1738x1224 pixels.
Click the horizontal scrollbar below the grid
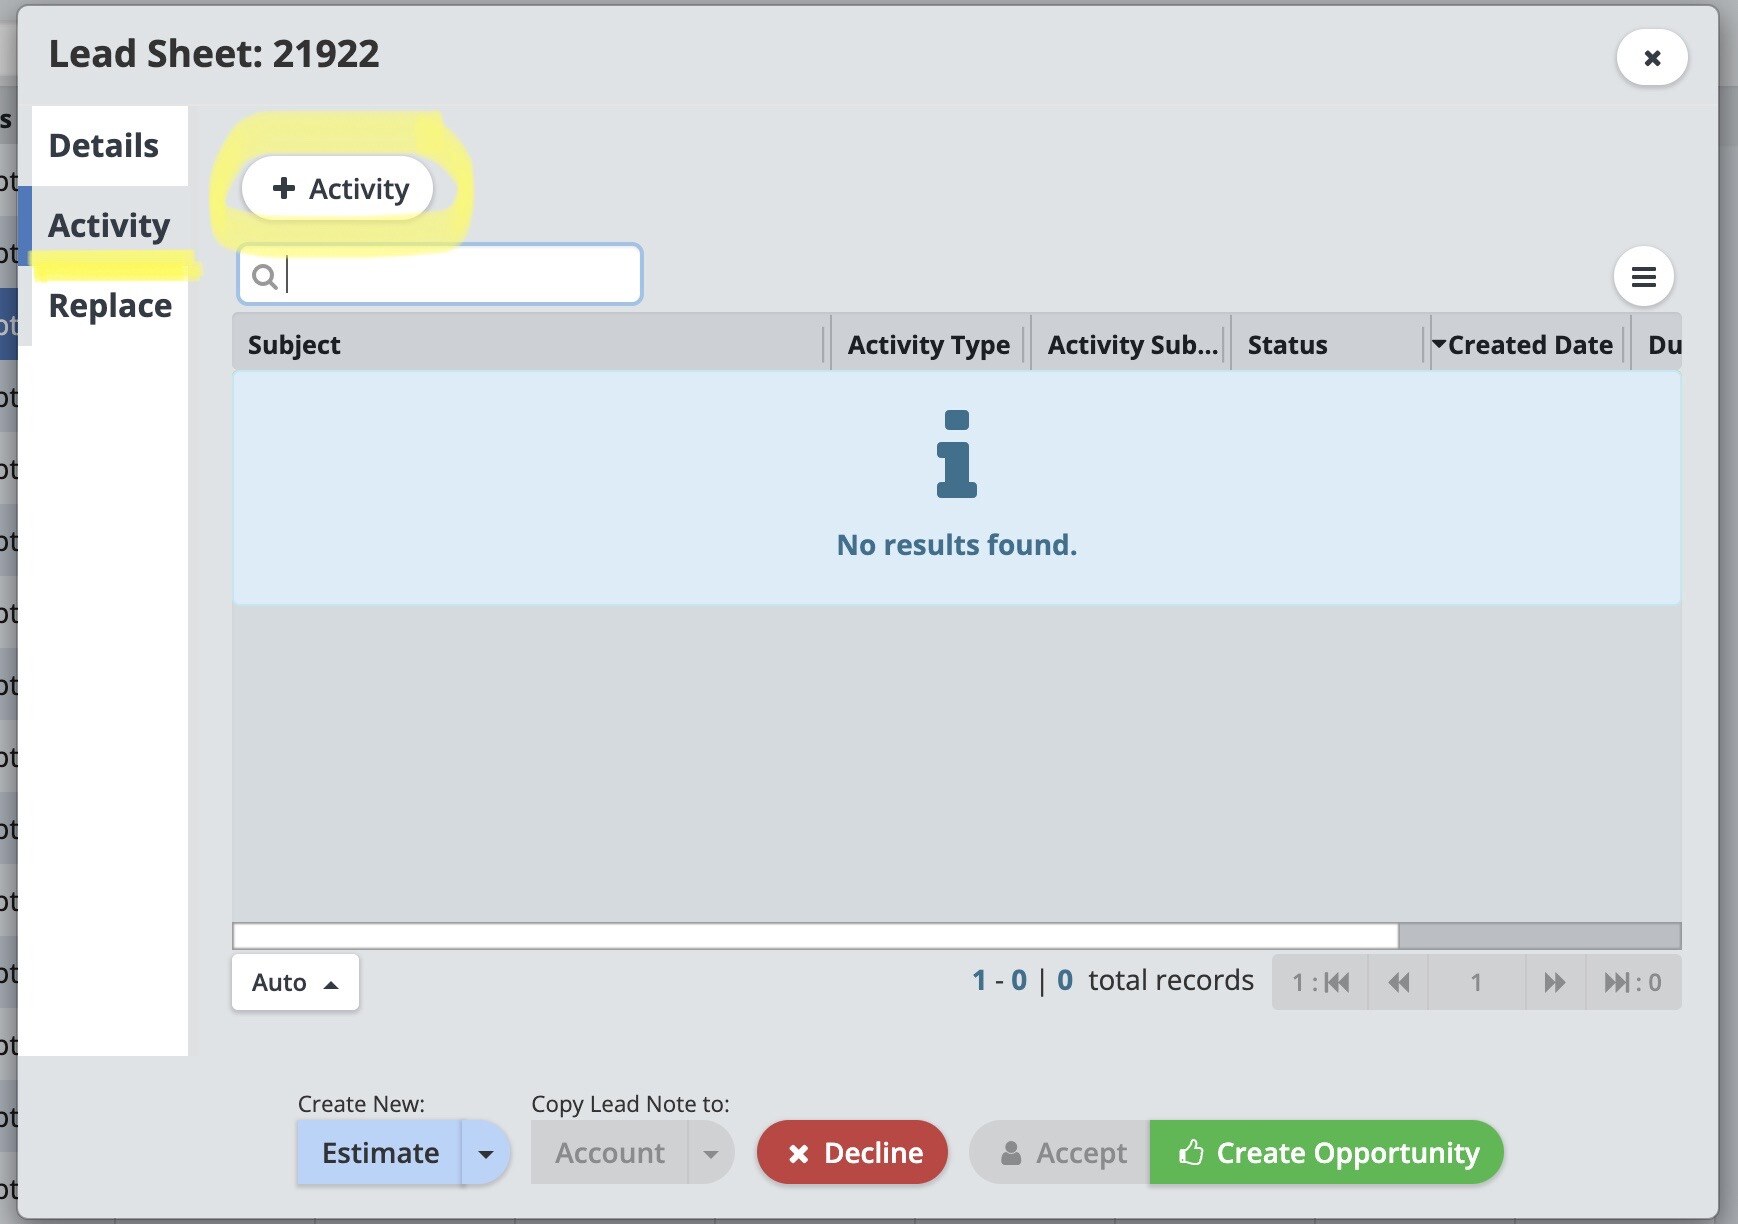tap(815, 936)
